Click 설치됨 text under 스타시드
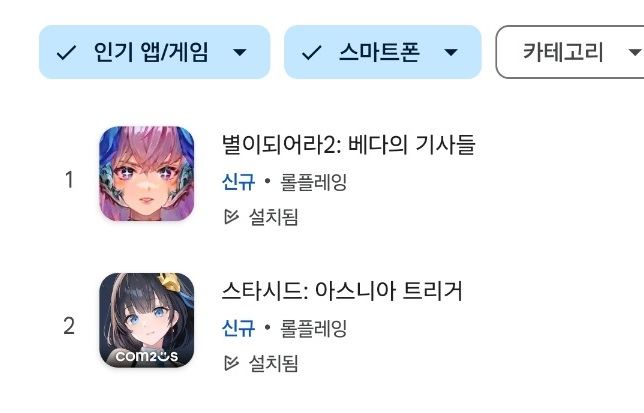The width and height of the screenshot is (644, 413). tap(274, 363)
